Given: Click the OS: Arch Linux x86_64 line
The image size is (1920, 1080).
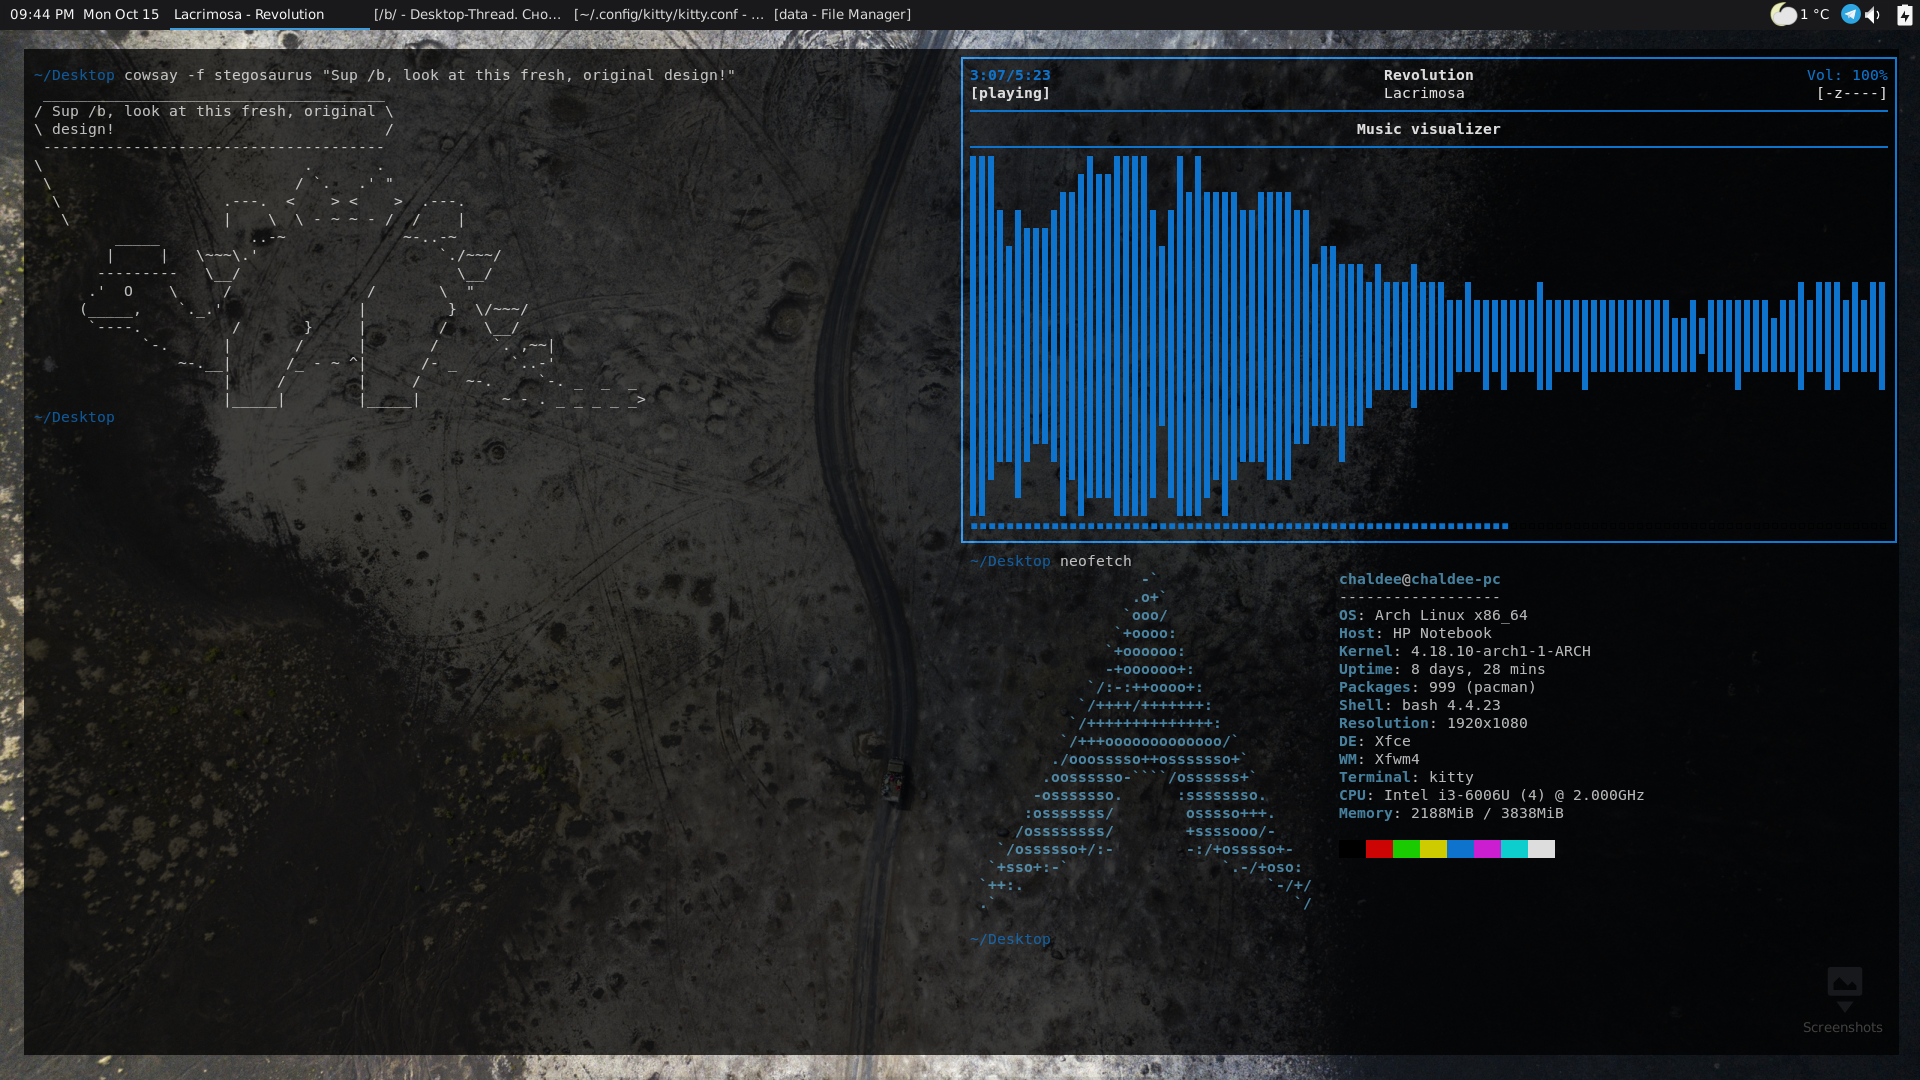Looking at the screenshot, I should 1433,615.
